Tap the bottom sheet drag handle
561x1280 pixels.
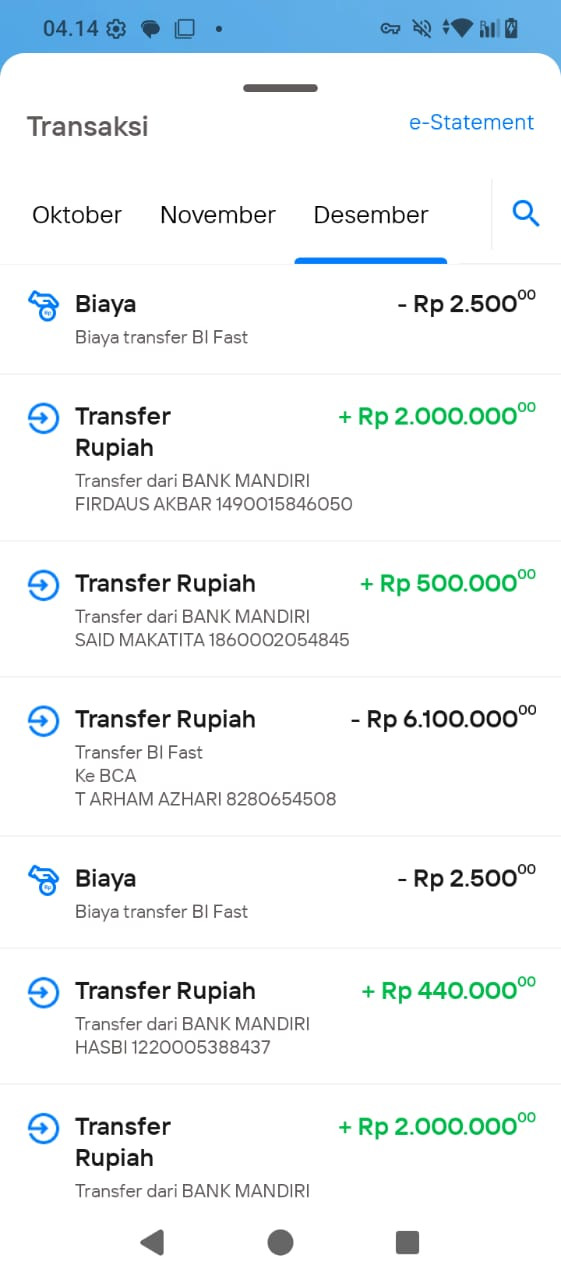pos(280,88)
